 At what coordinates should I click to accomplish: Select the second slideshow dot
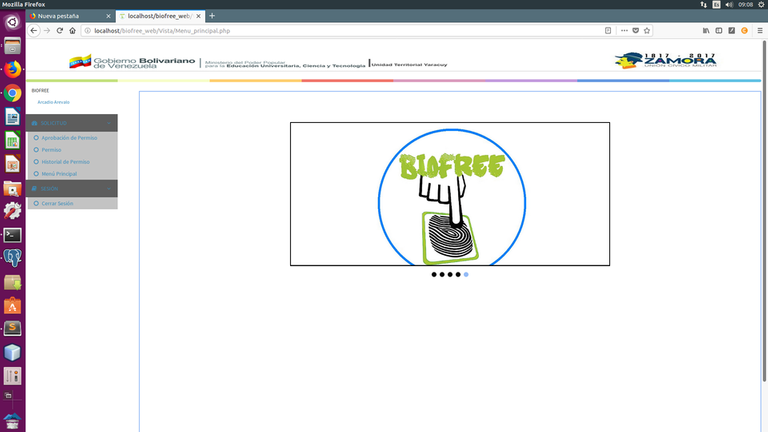tap(442, 275)
